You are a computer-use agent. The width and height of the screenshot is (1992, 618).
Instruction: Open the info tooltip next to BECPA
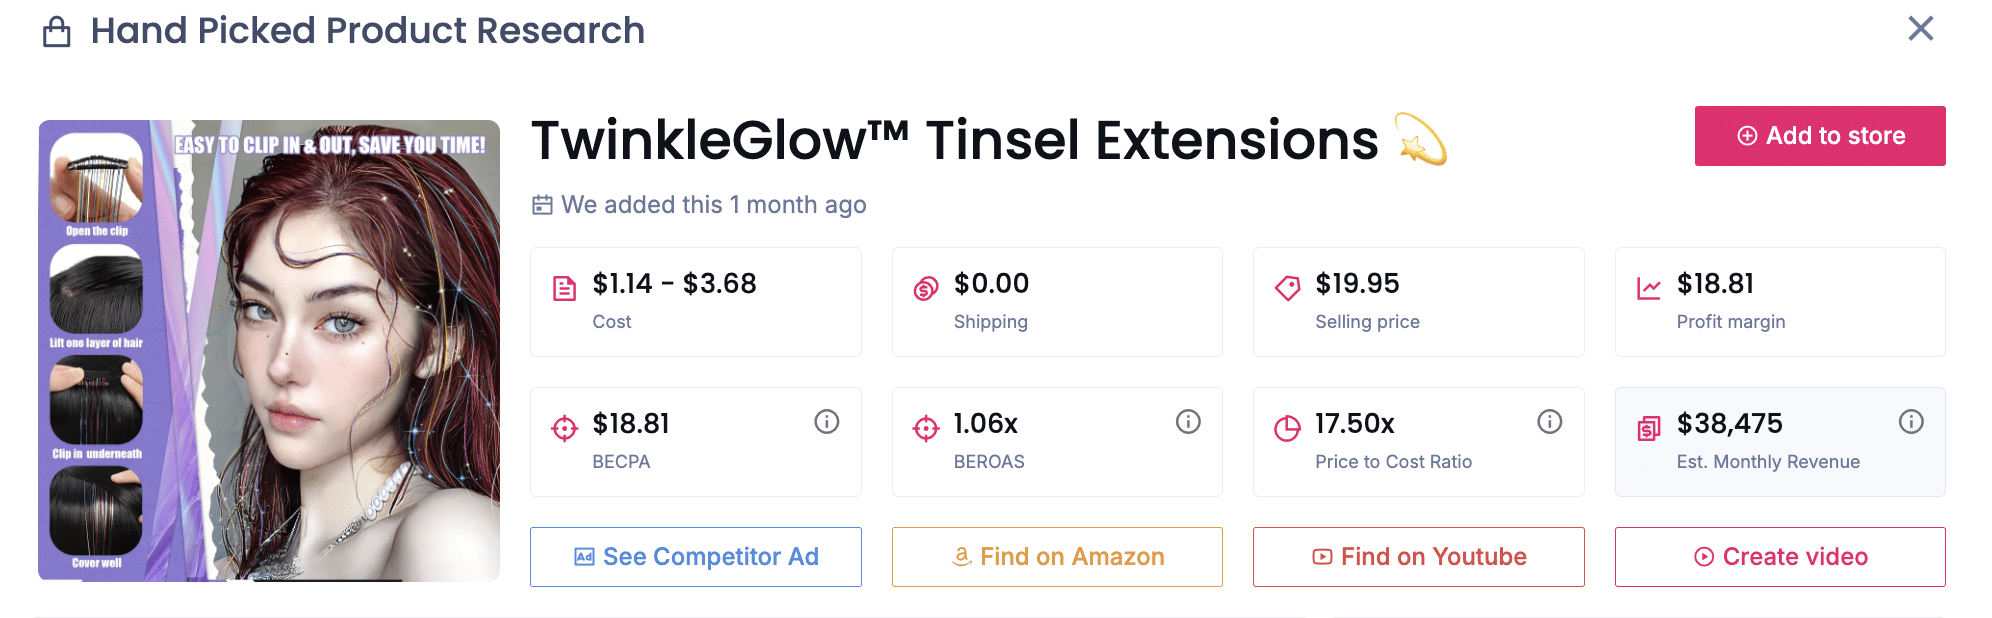click(x=826, y=421)
